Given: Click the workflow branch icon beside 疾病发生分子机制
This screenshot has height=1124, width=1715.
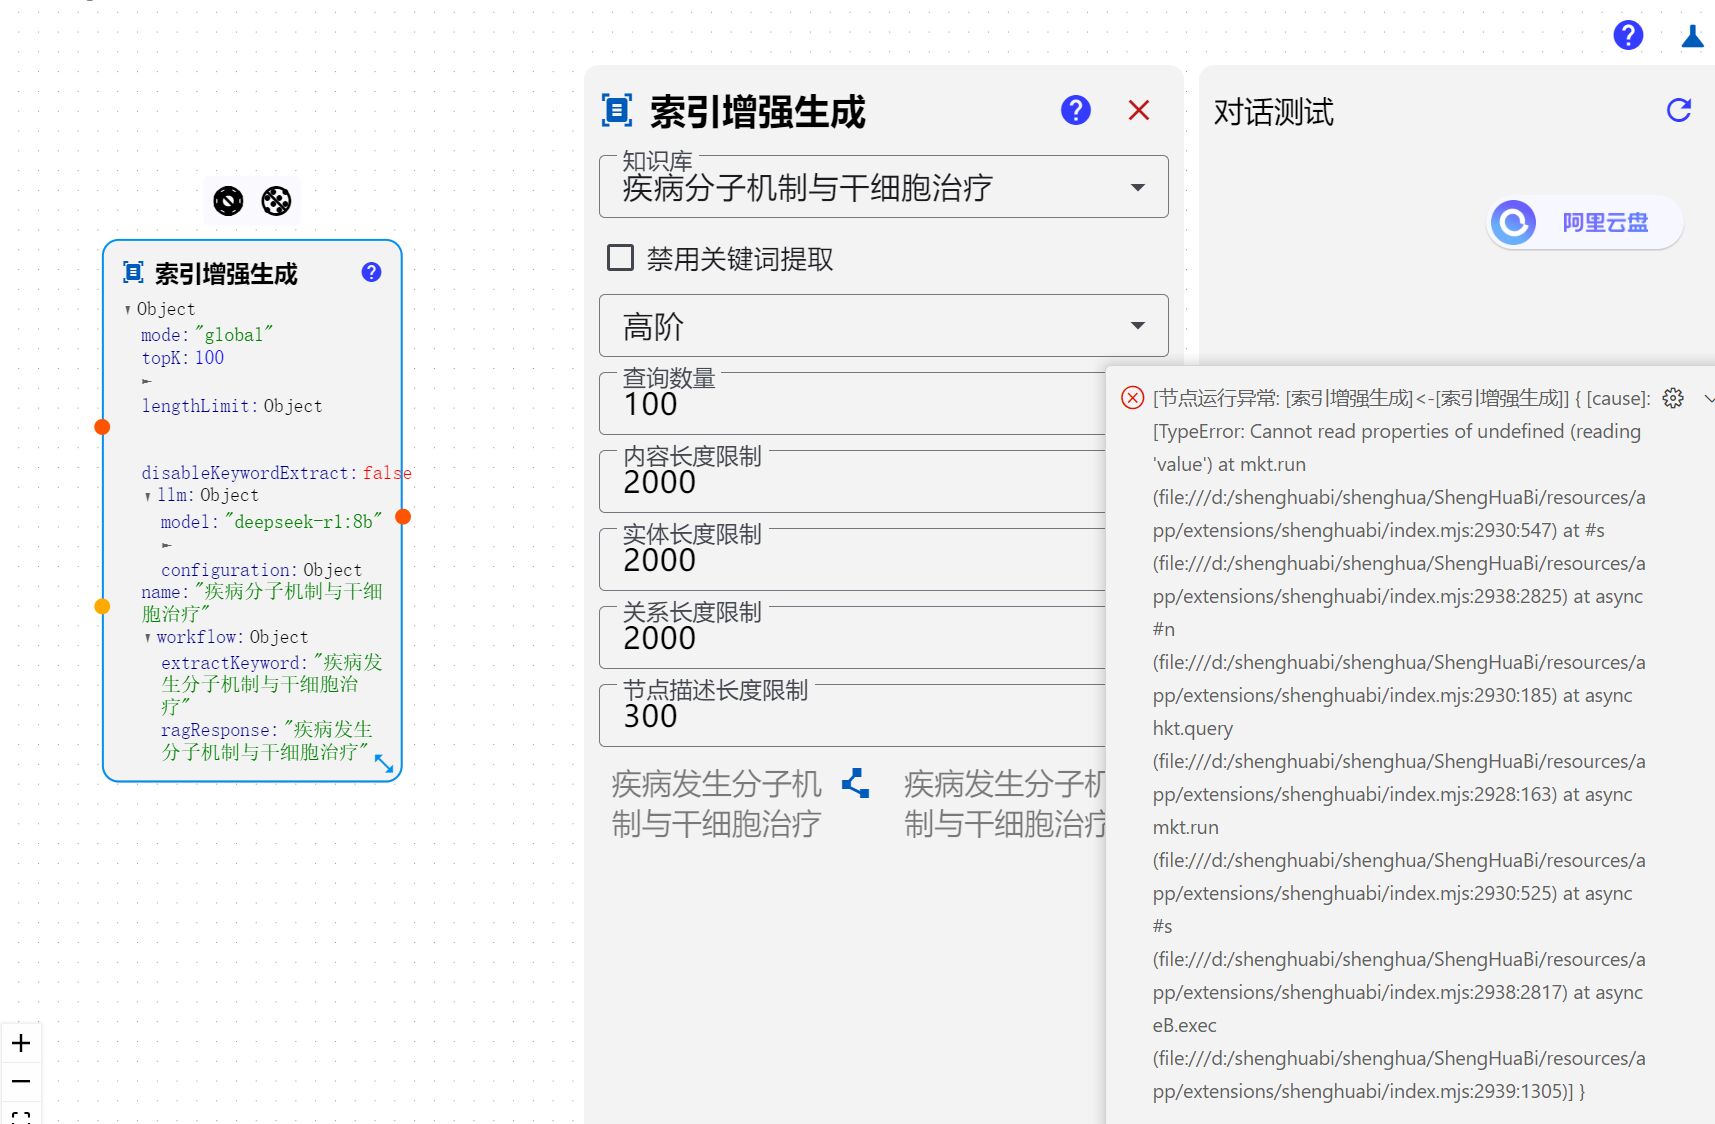Looking at the screenshot, I should coord(855,783).
